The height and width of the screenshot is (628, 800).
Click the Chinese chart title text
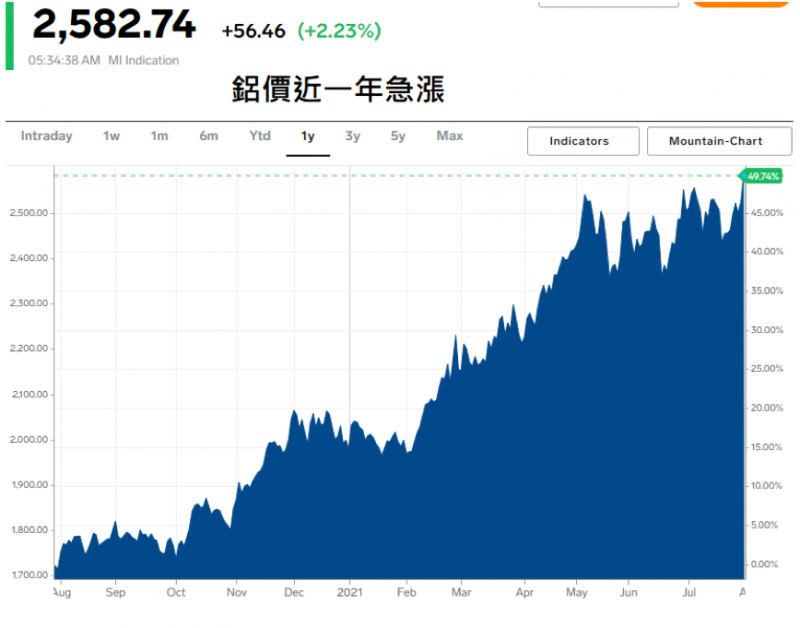(338, 89)
